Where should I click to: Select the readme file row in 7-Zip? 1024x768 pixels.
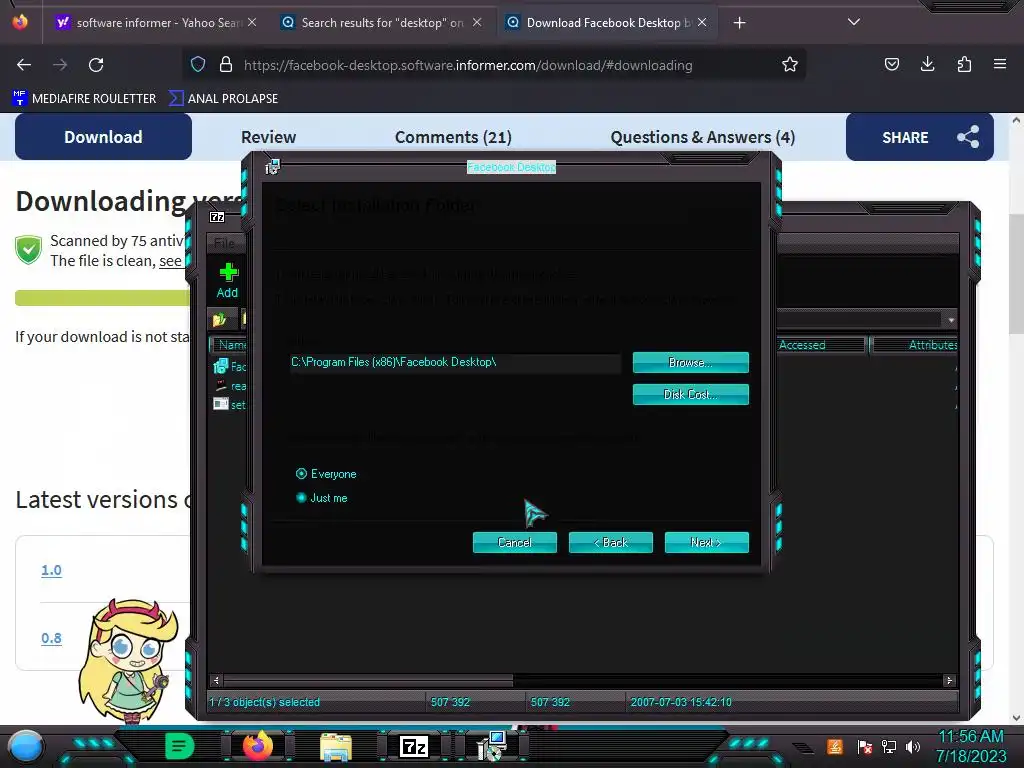[230, 386]
